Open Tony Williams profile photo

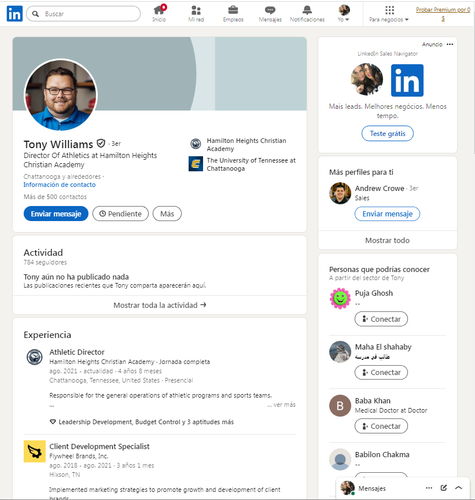pos(61,95)
